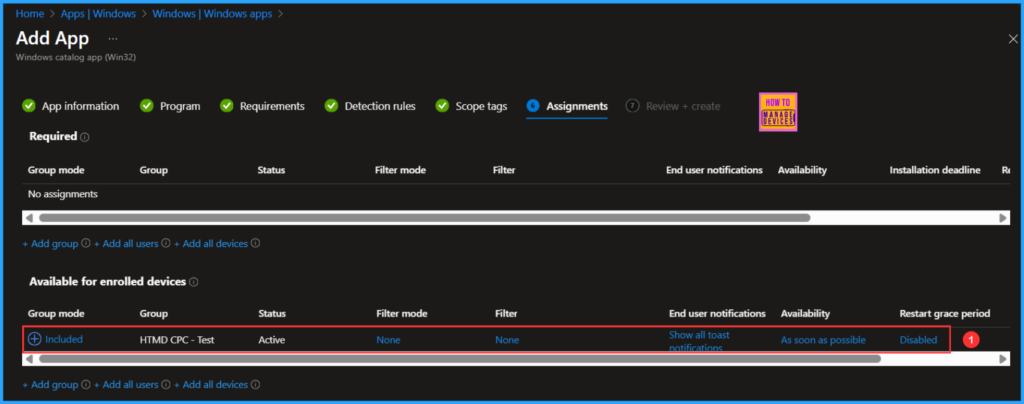
Task: Open Disabled restart grace period link
Action: coord(918,339)
